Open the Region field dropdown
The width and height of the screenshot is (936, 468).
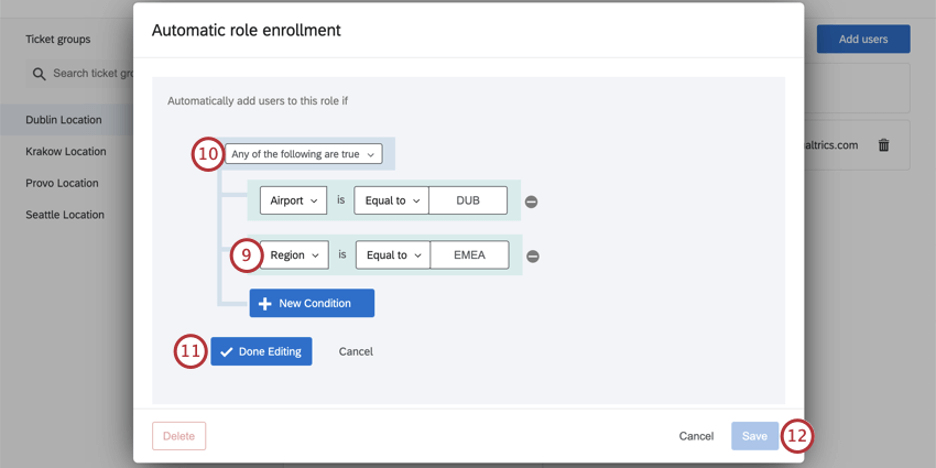294,255
